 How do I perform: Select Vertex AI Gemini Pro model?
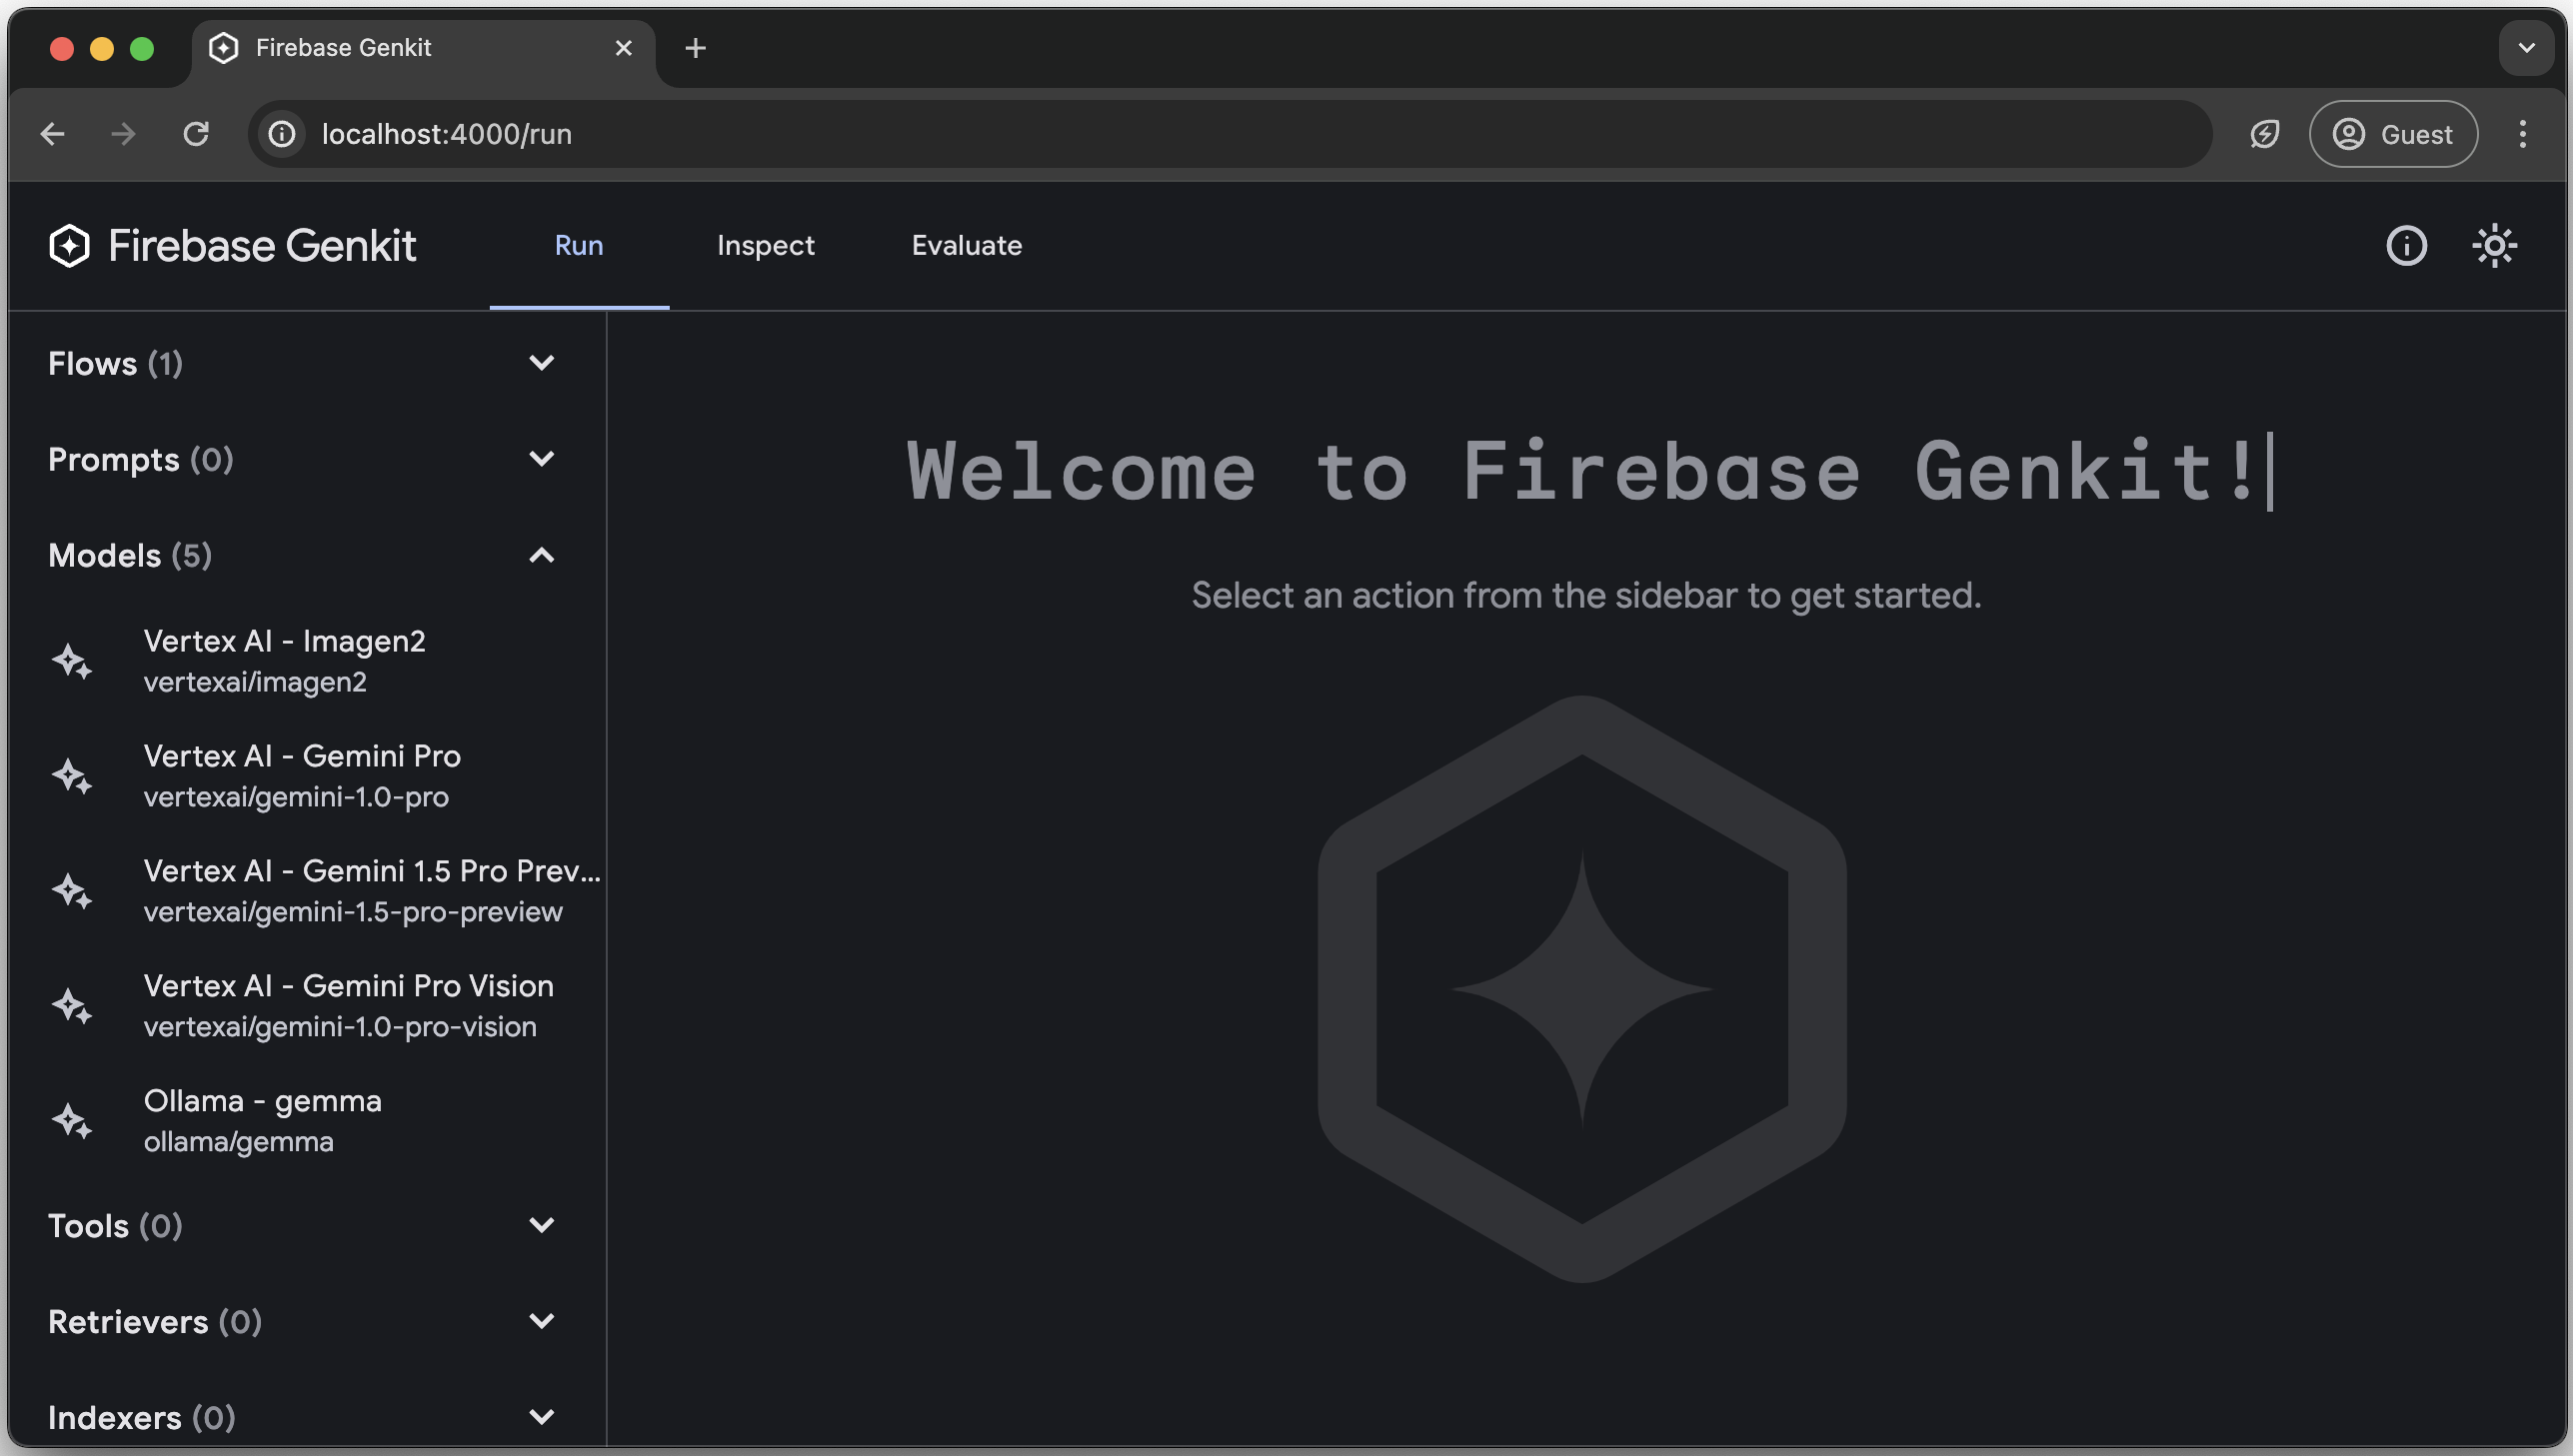point(301,775)
